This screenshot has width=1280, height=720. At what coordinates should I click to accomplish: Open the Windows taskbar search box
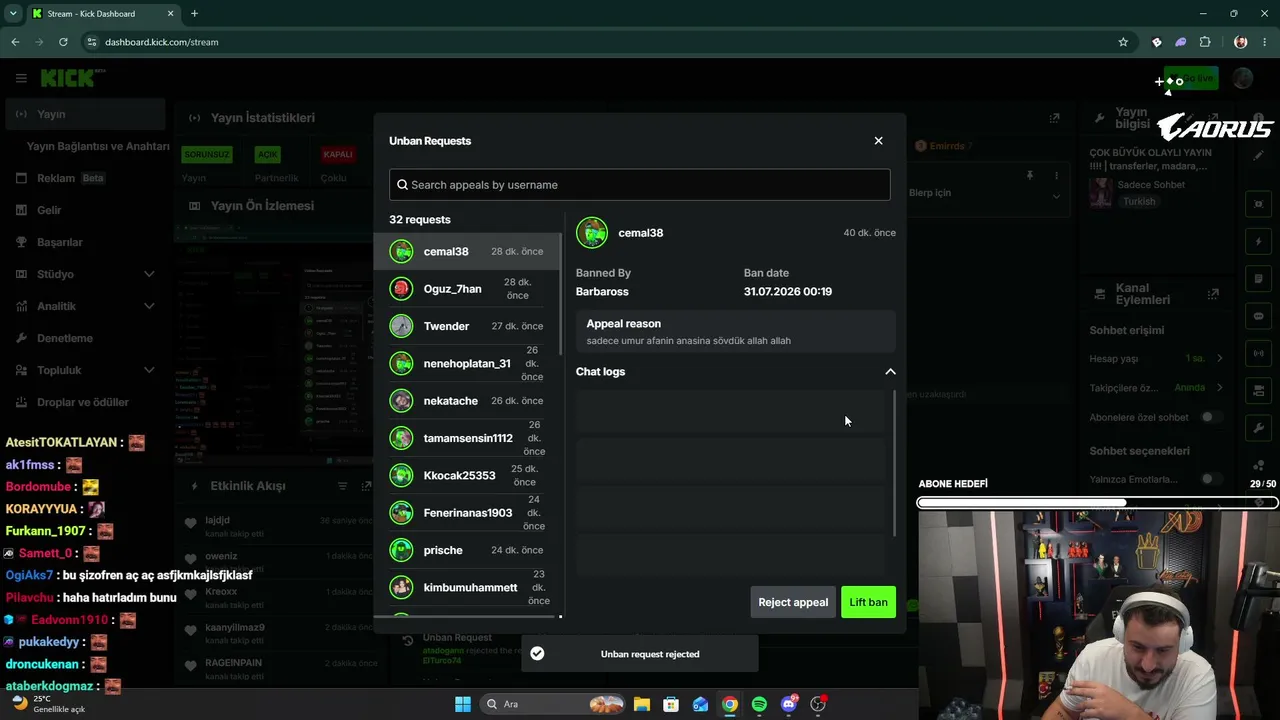pyautogui.click(x=551, y=704)
